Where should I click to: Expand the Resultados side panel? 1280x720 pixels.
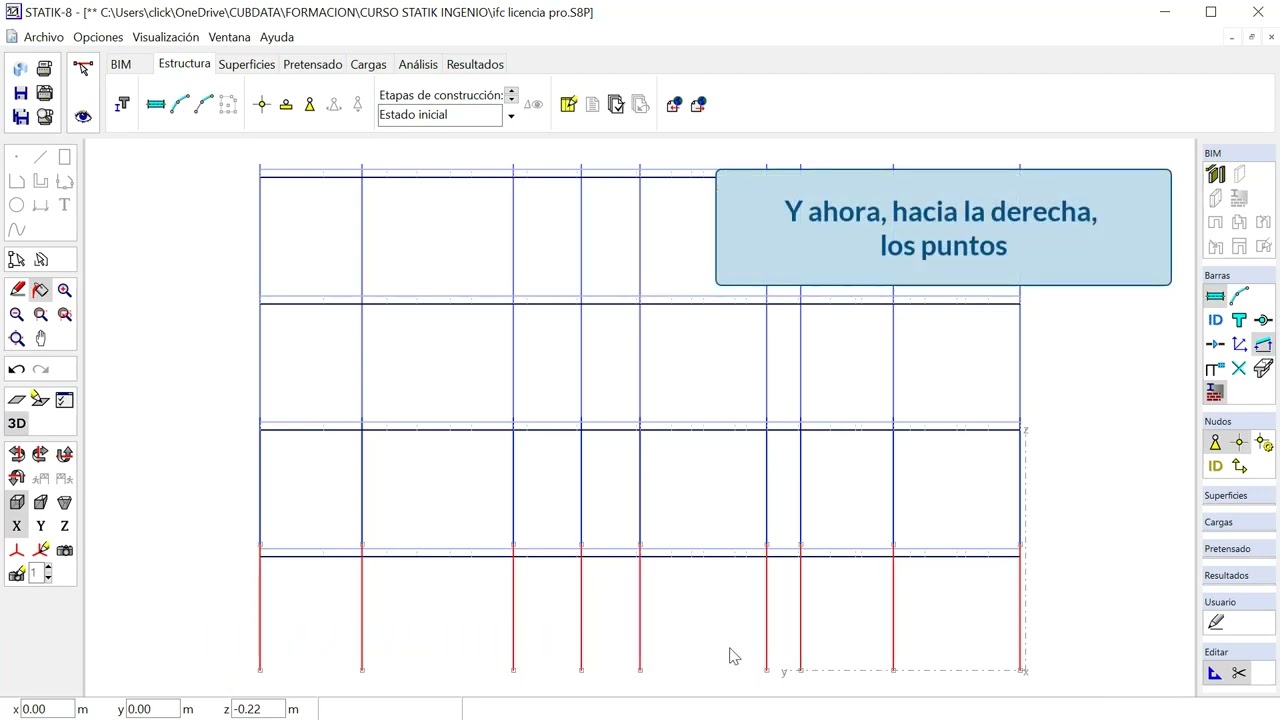(1238, 576)
